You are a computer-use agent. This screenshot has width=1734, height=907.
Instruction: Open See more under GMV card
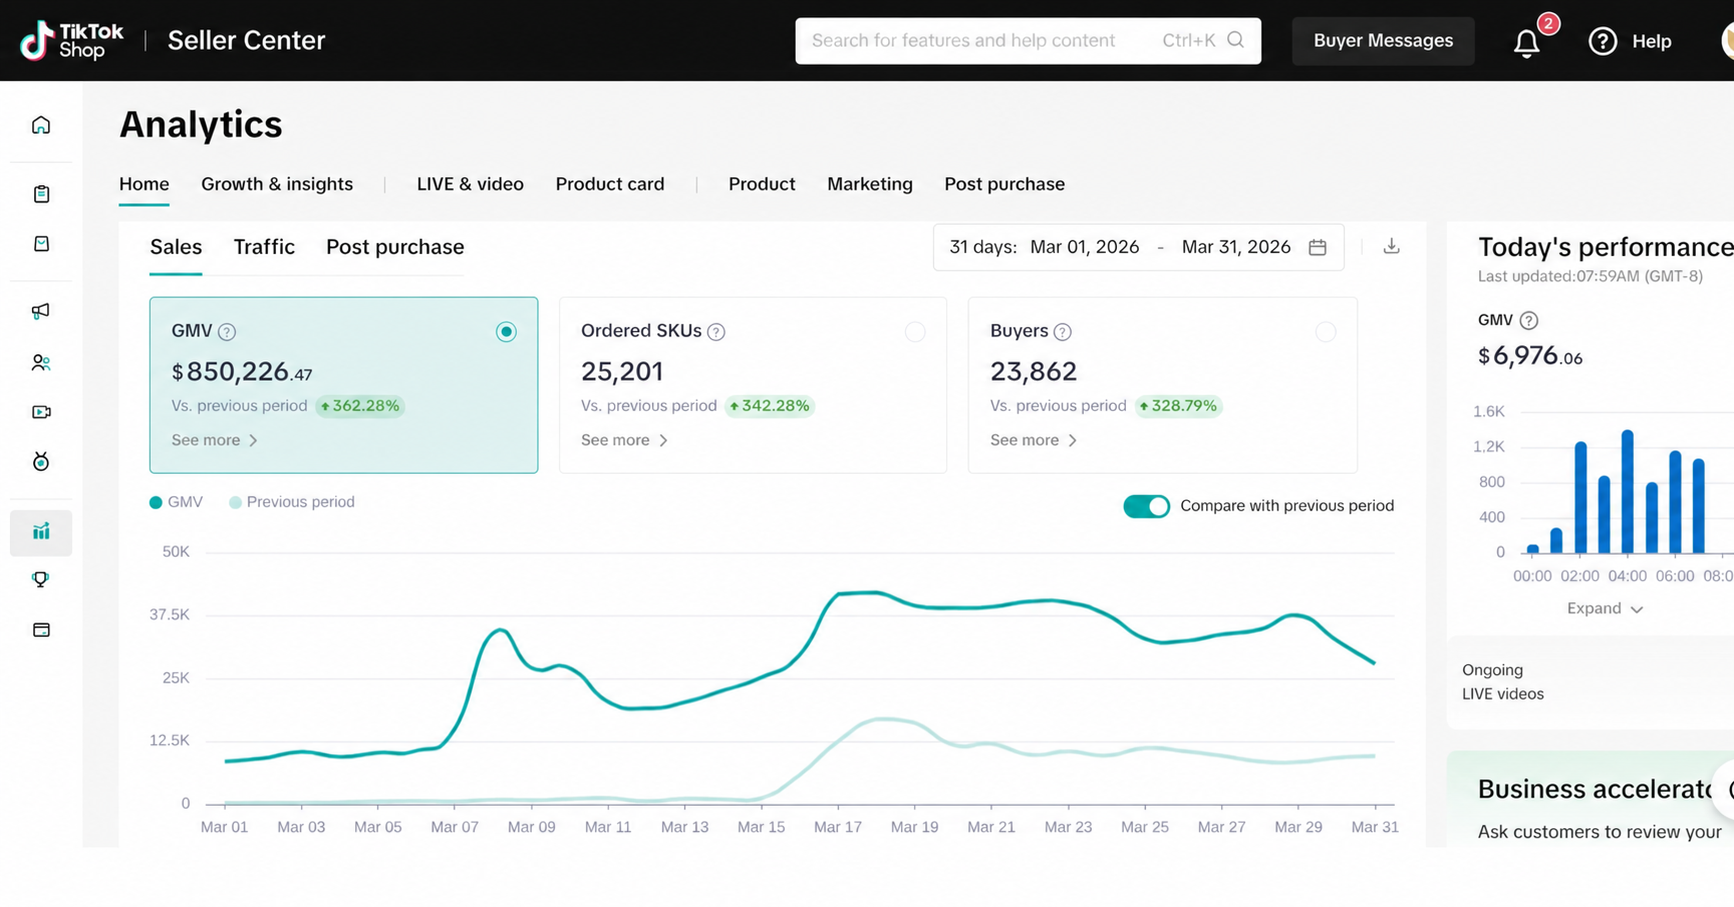(x=214, y=440)
